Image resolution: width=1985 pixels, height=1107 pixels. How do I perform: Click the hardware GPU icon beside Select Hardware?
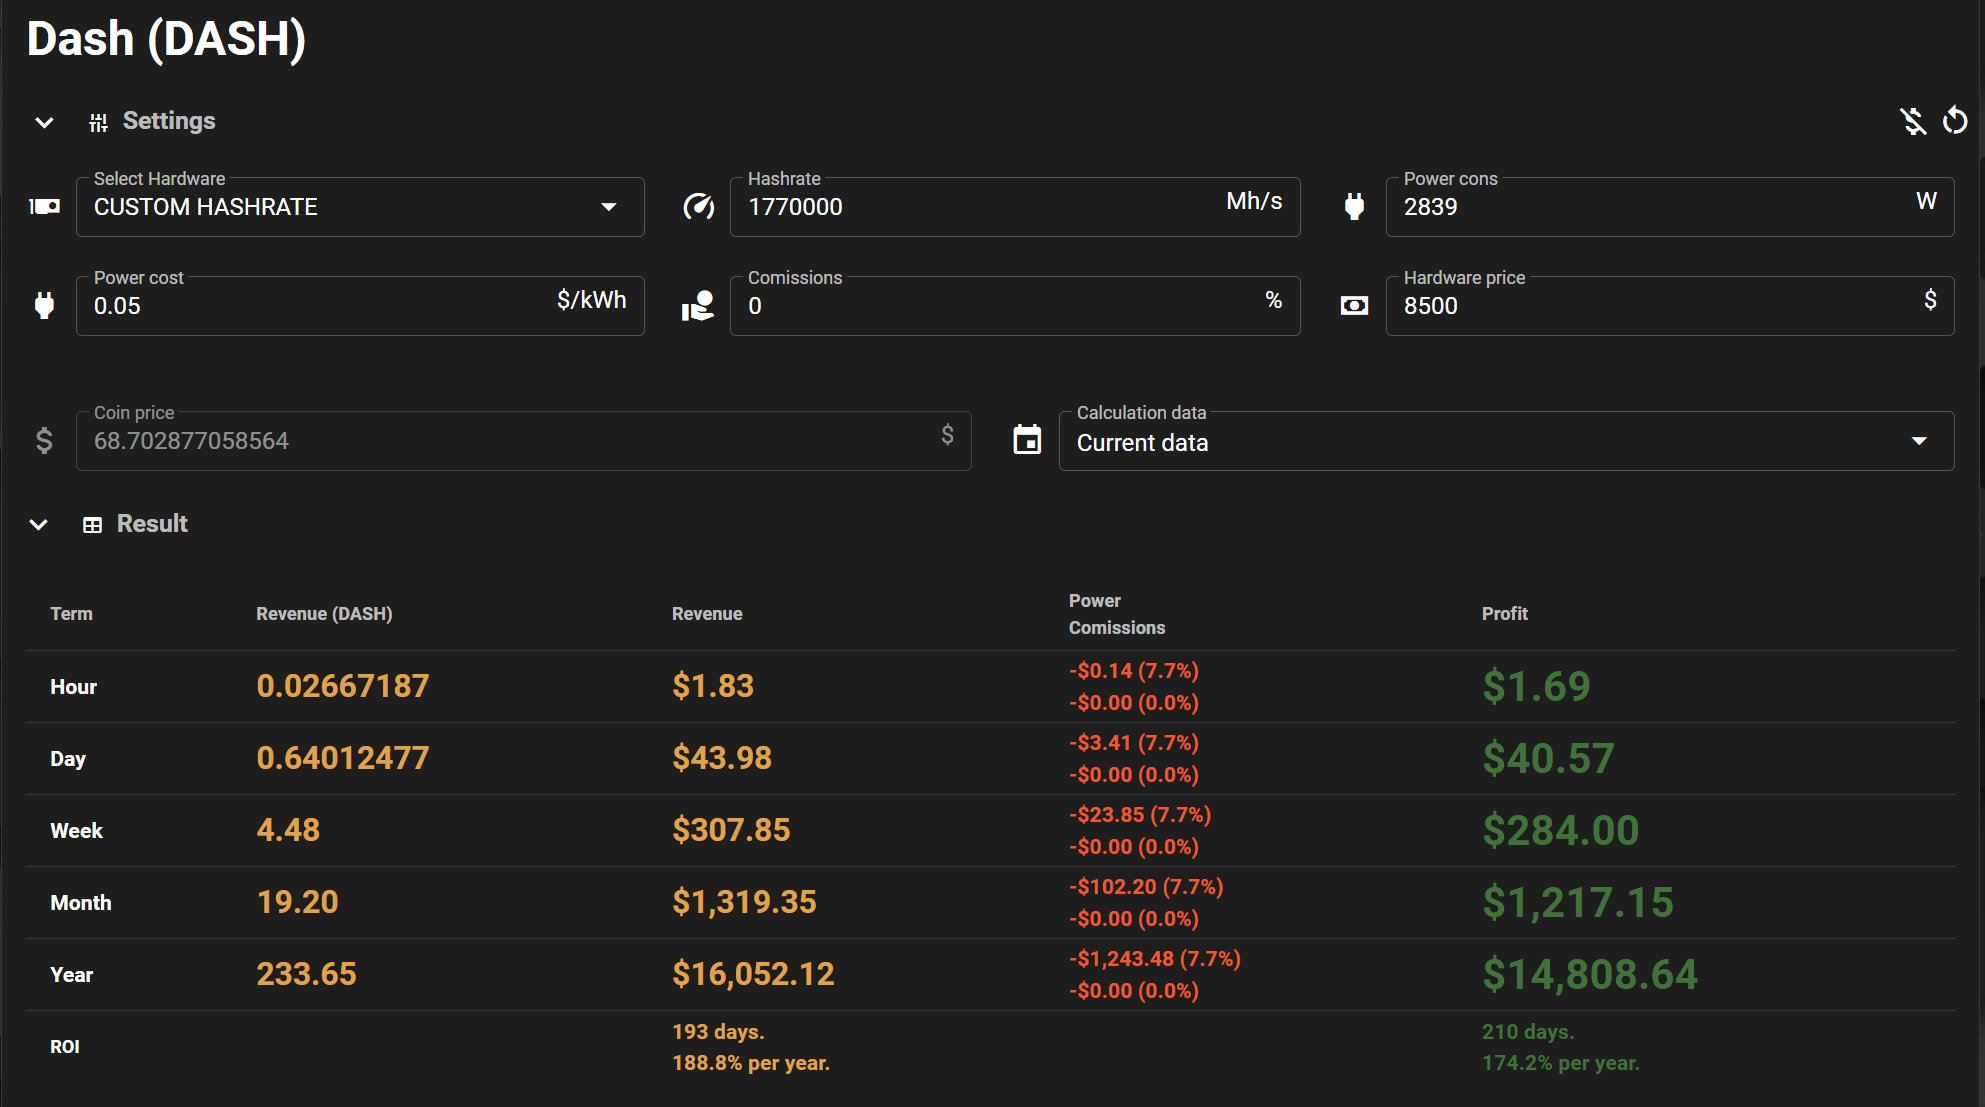[x=45, y=206]
